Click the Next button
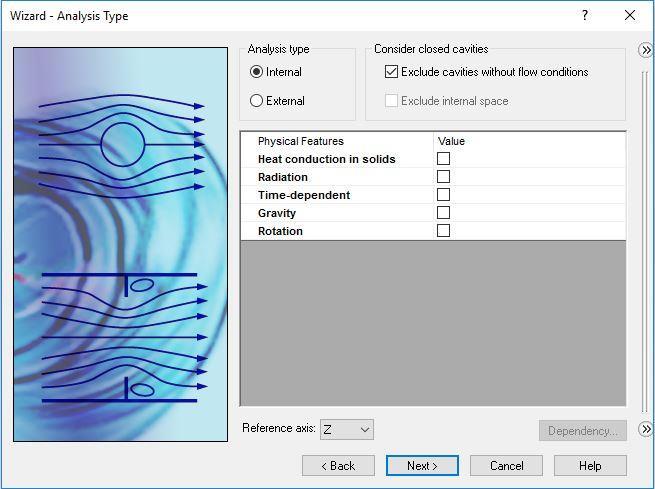Screen dimensions: 655x489 [422, 466]
